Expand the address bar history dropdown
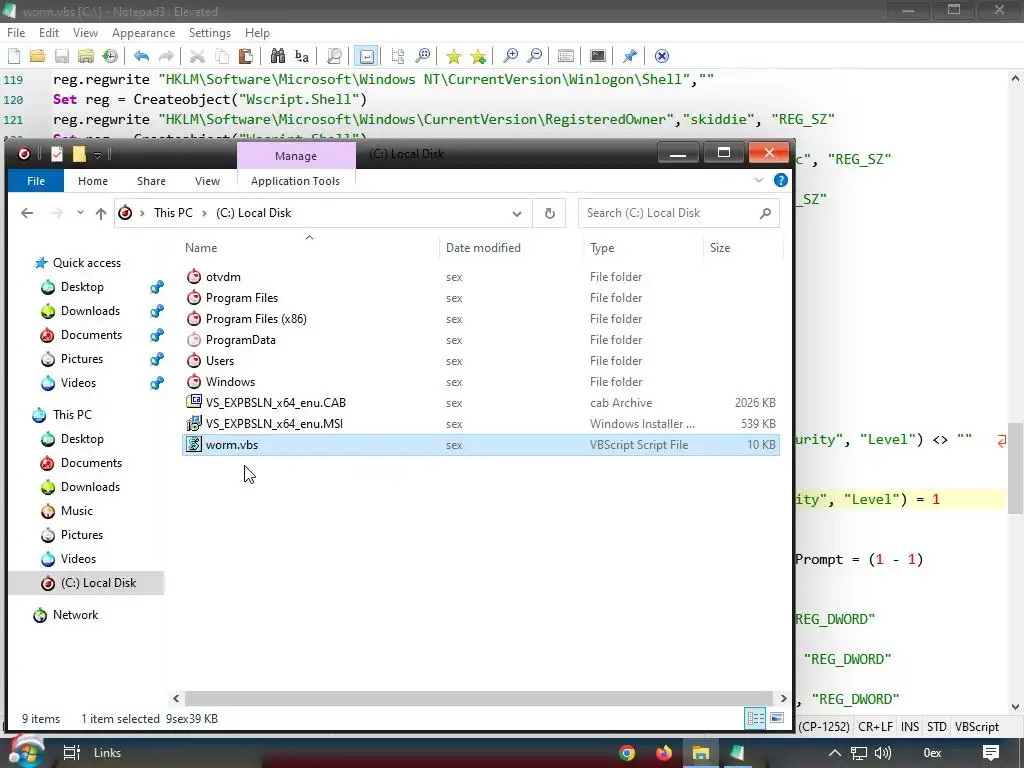The image size is (1024, 768). point(517,214)
